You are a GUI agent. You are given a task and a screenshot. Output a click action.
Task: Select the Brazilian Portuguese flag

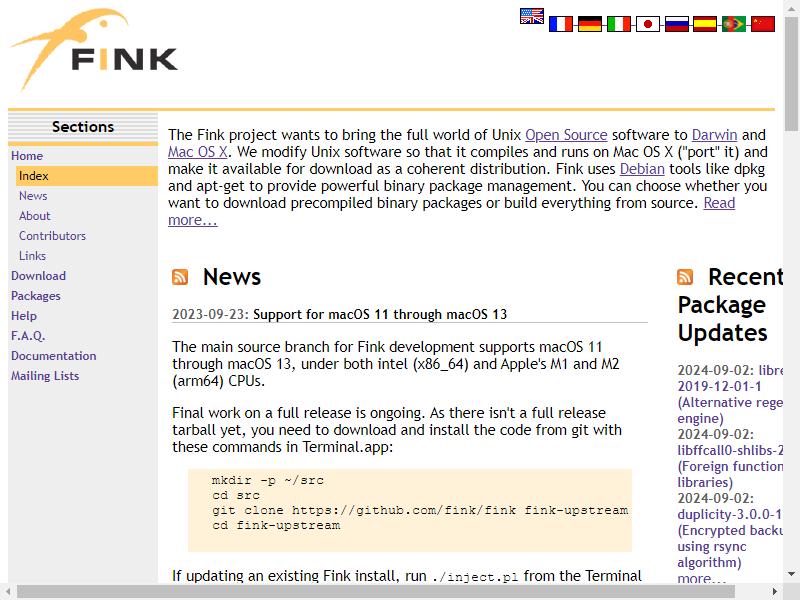pos(734,24)
